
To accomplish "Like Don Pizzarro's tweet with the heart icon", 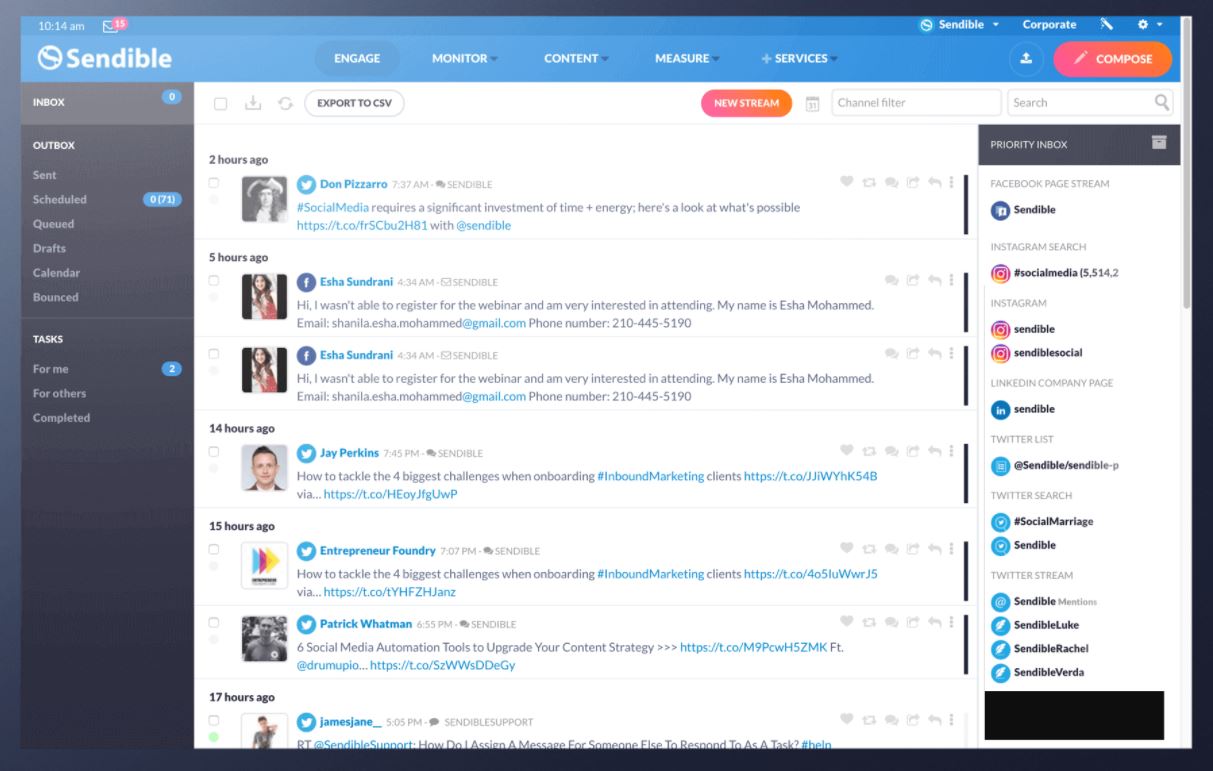I will point(847,182).
